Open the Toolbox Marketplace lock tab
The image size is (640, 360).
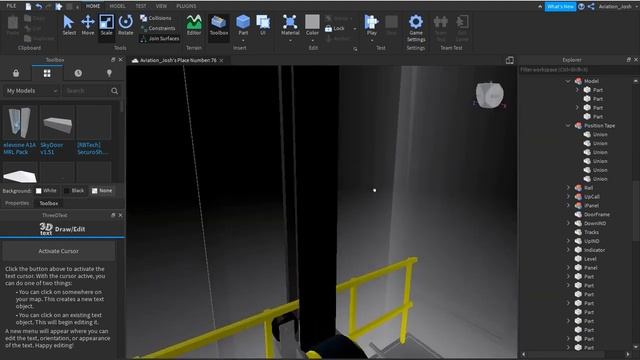click(x=16, y=73)
